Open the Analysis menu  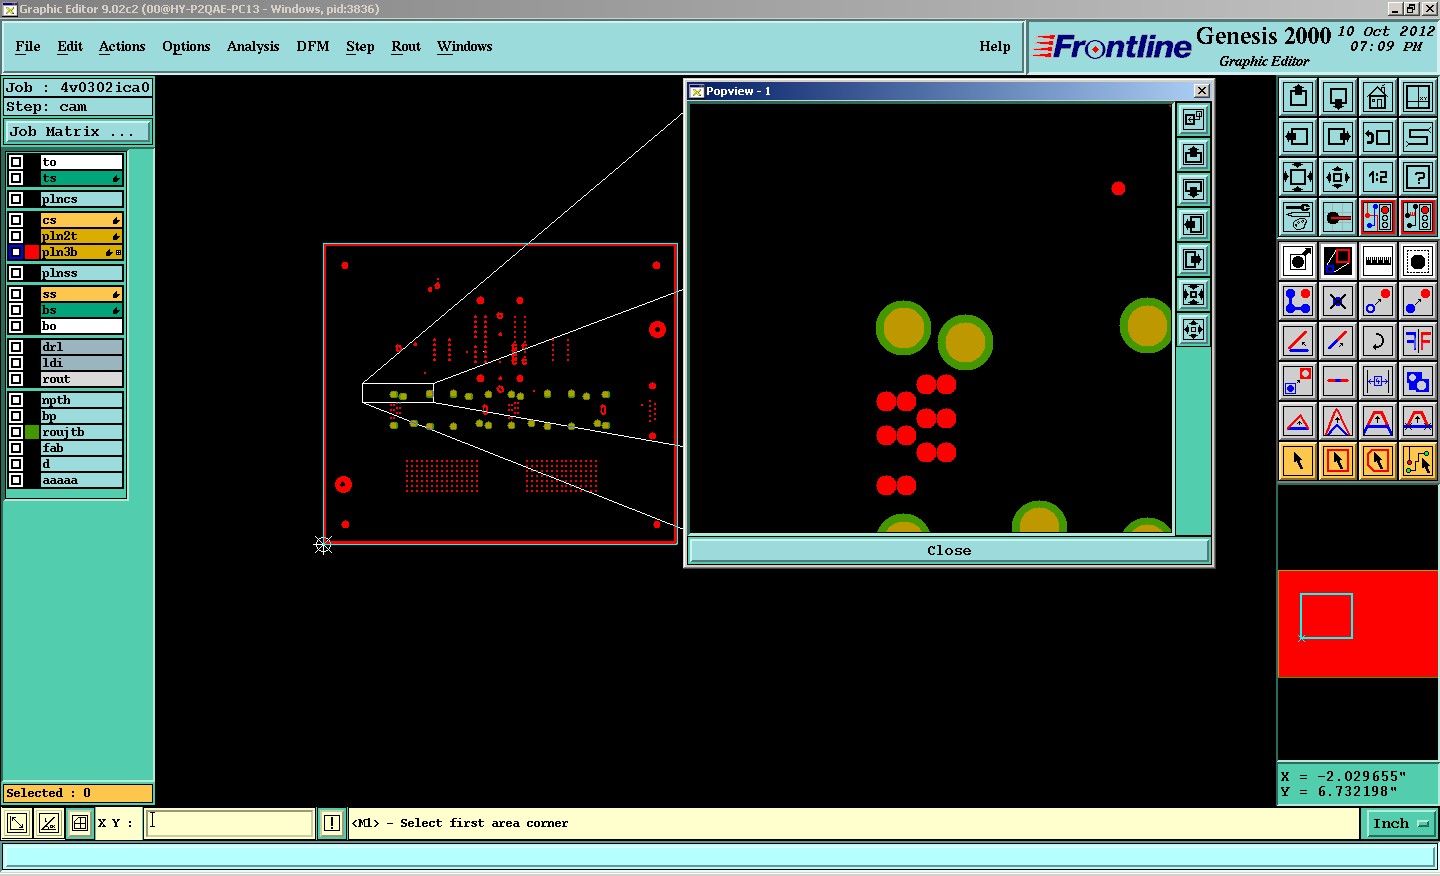253,46
